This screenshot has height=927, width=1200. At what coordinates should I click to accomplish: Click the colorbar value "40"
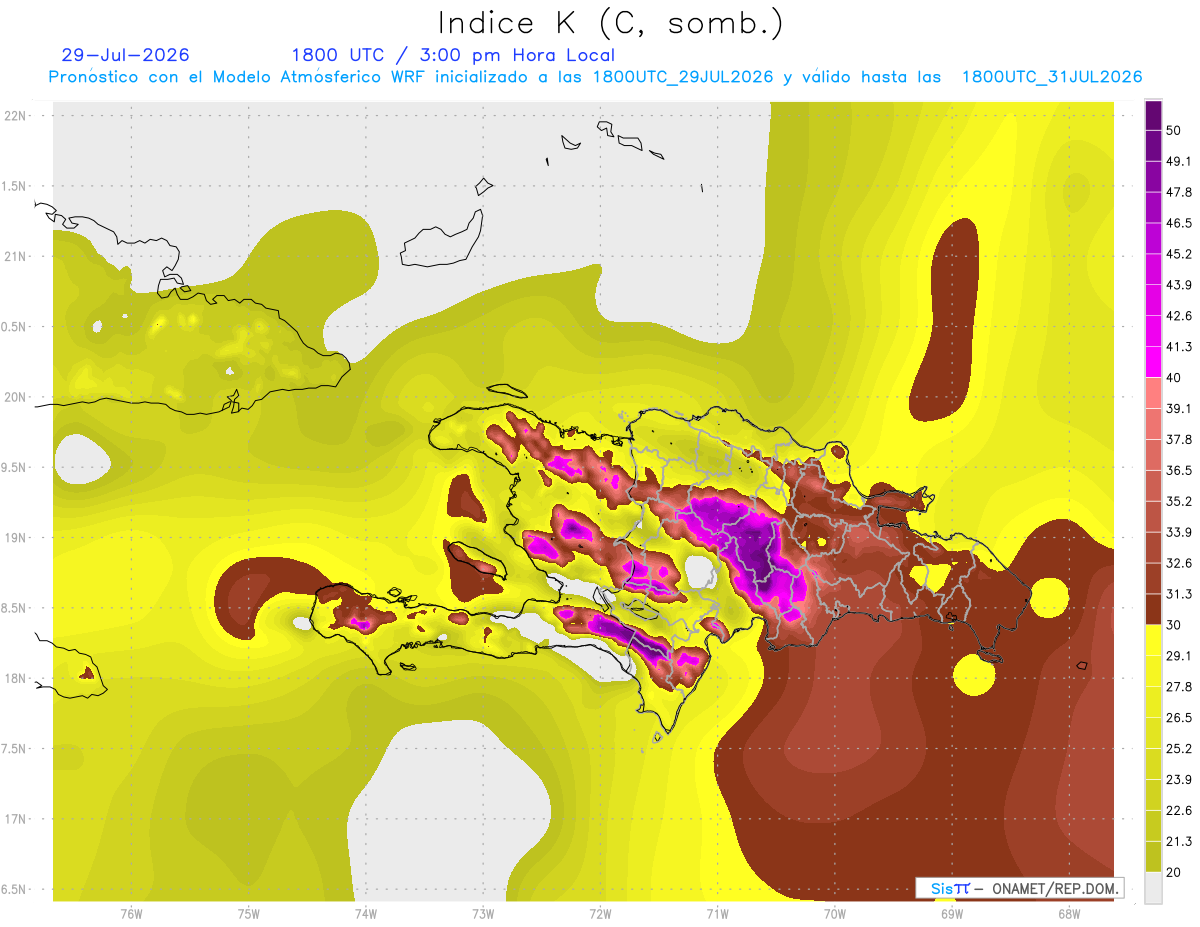click(1174, 378)
